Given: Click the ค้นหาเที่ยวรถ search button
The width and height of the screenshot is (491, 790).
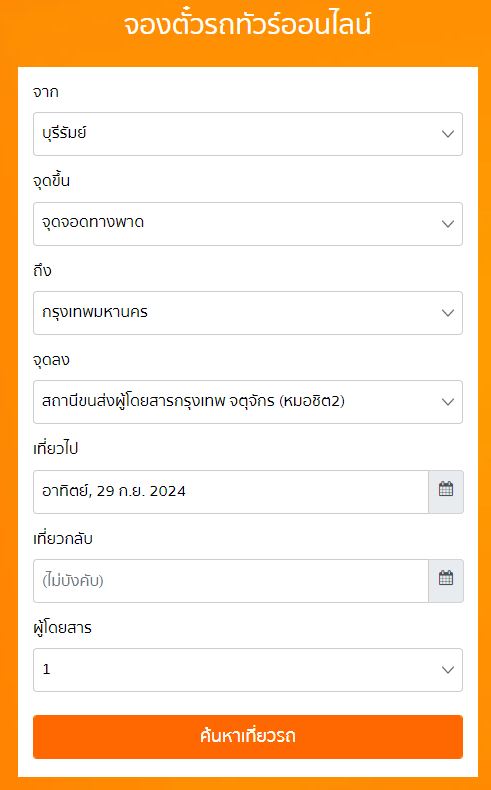Looking at the screenshot, I should pos(248,737).
